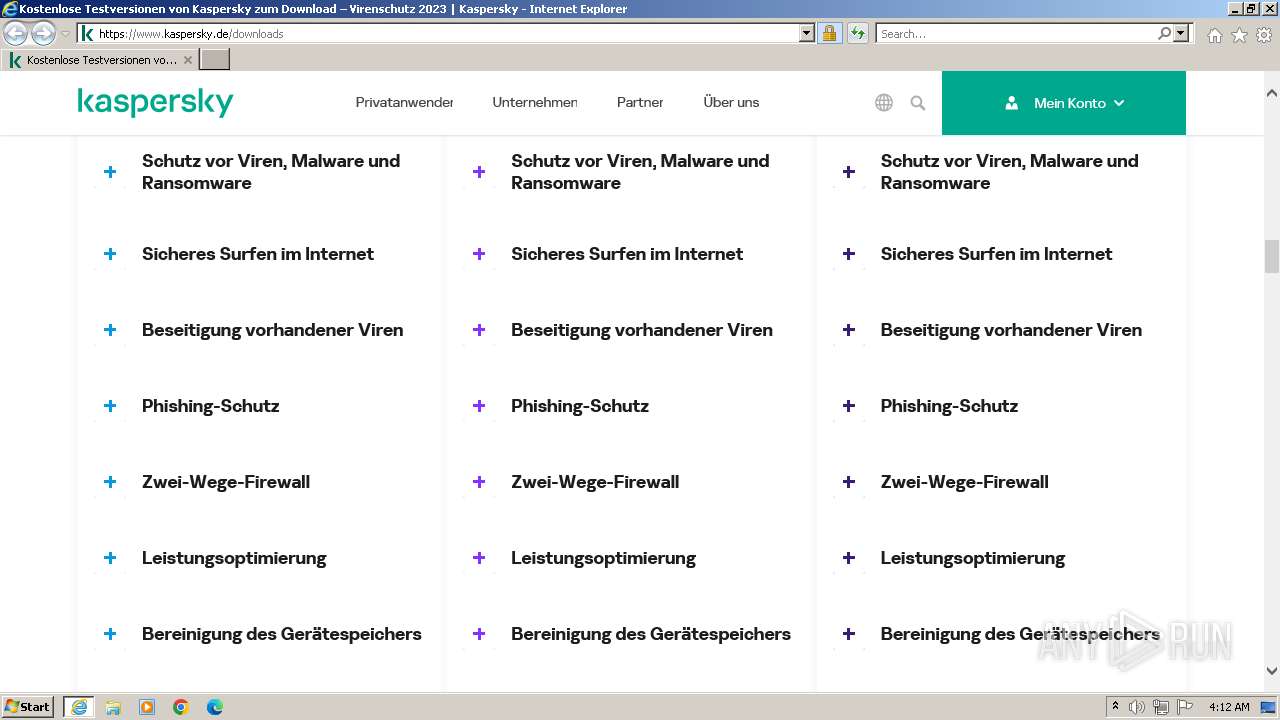Click the browser Back arrow
1280x720 pixels.
point(16,33)
